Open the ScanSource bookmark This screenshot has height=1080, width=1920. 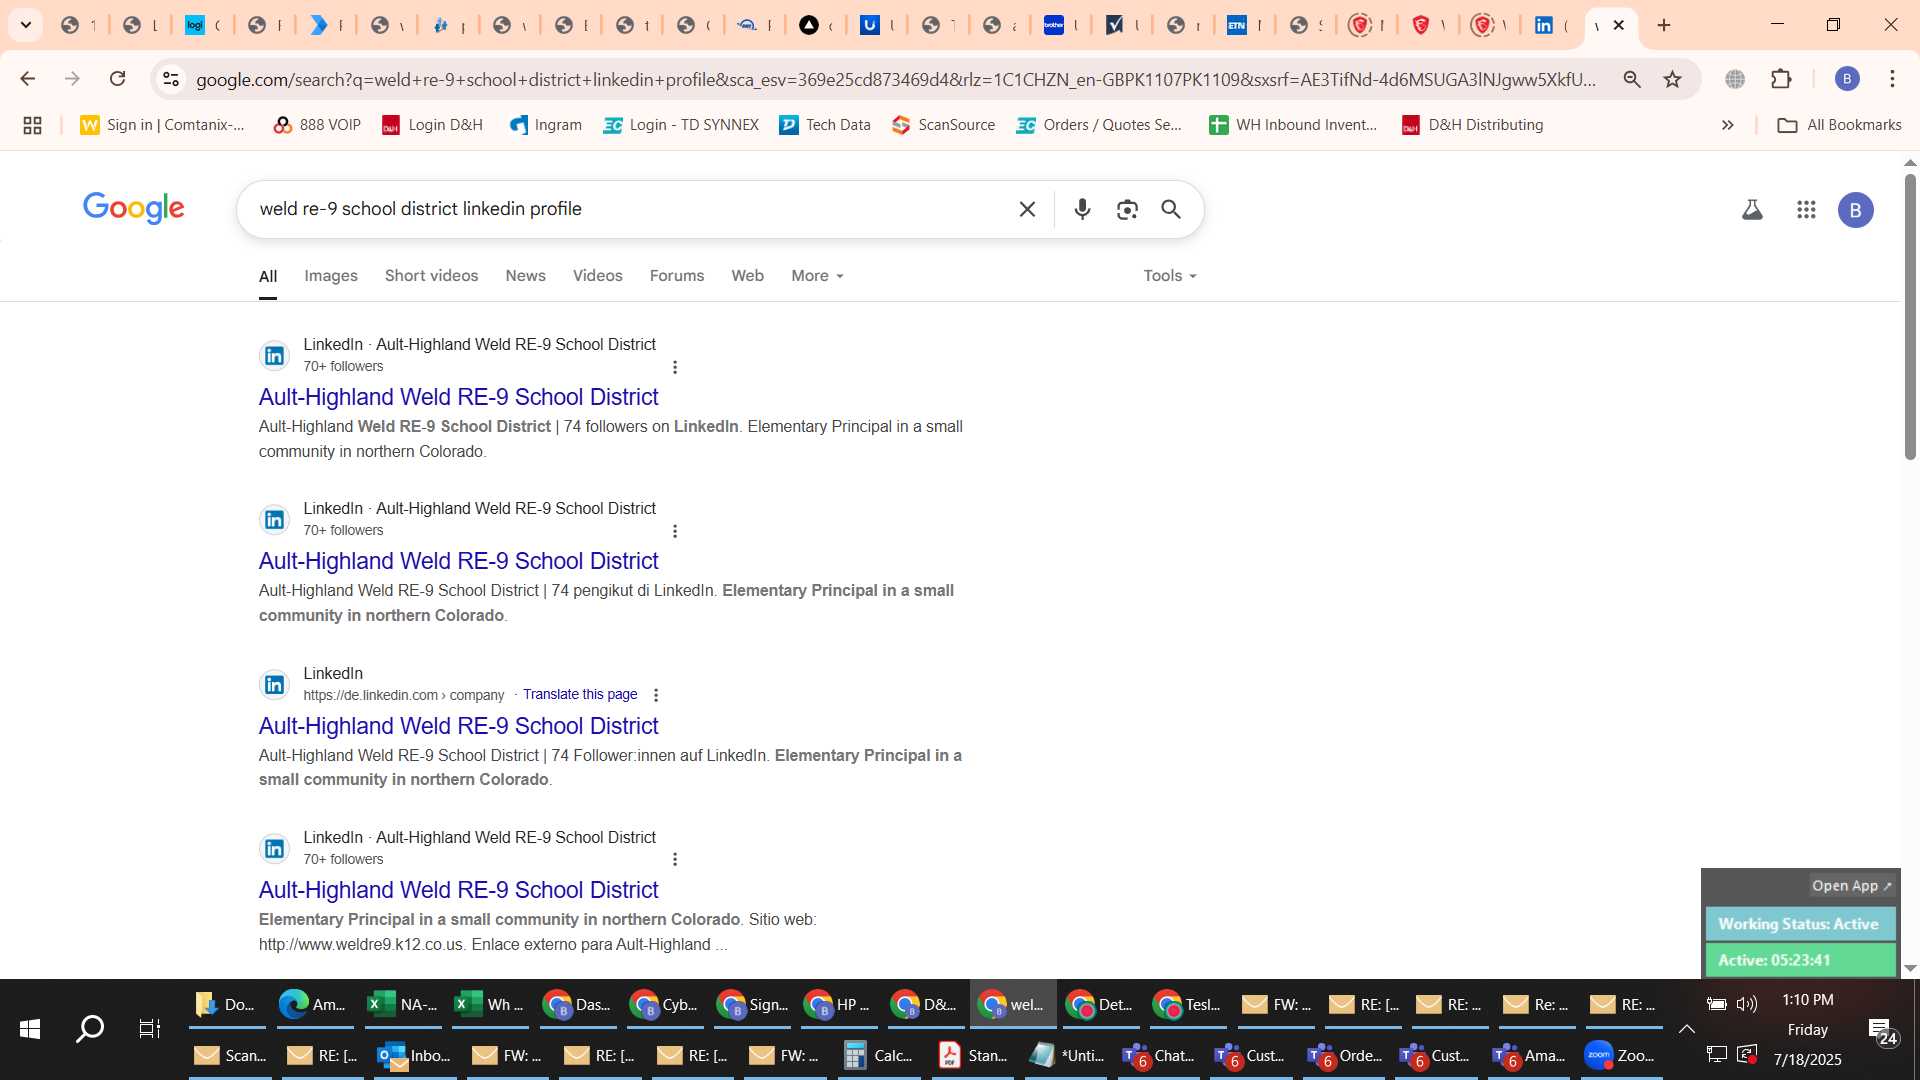point(943,125)
